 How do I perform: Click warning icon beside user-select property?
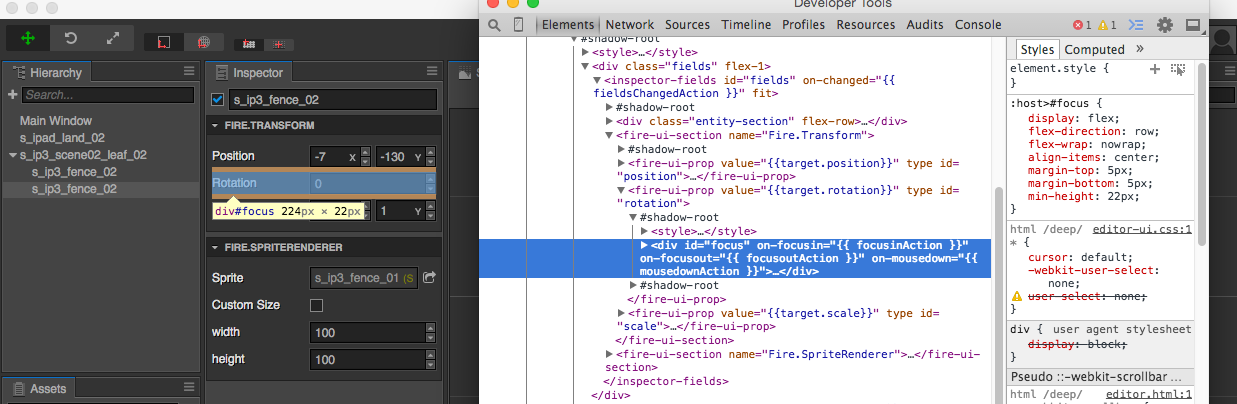point(1017,297)
